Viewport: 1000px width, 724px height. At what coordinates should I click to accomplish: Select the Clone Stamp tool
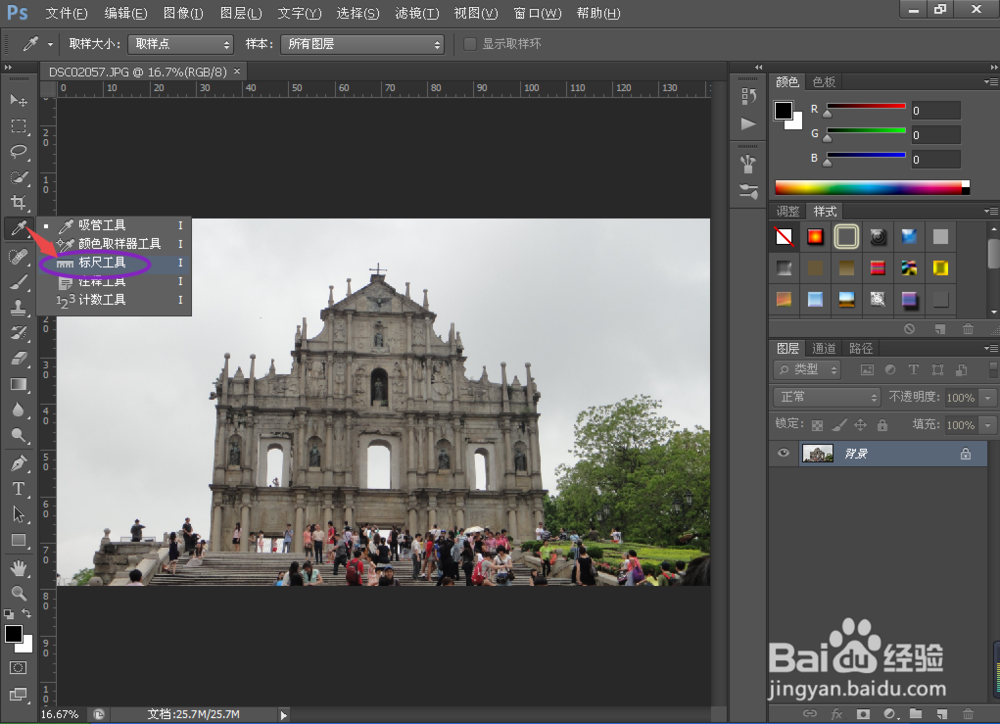(x=18, y=307)
